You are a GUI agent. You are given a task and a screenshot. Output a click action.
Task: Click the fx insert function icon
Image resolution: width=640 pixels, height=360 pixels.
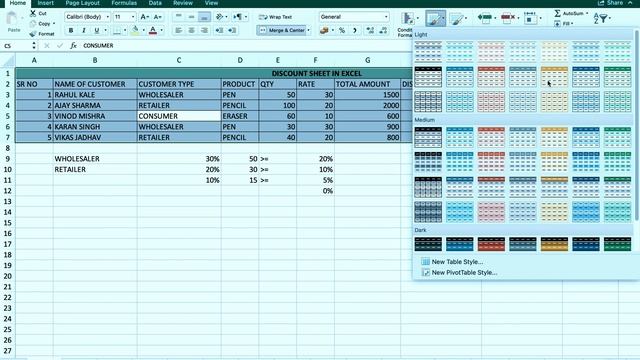point(73,46)
